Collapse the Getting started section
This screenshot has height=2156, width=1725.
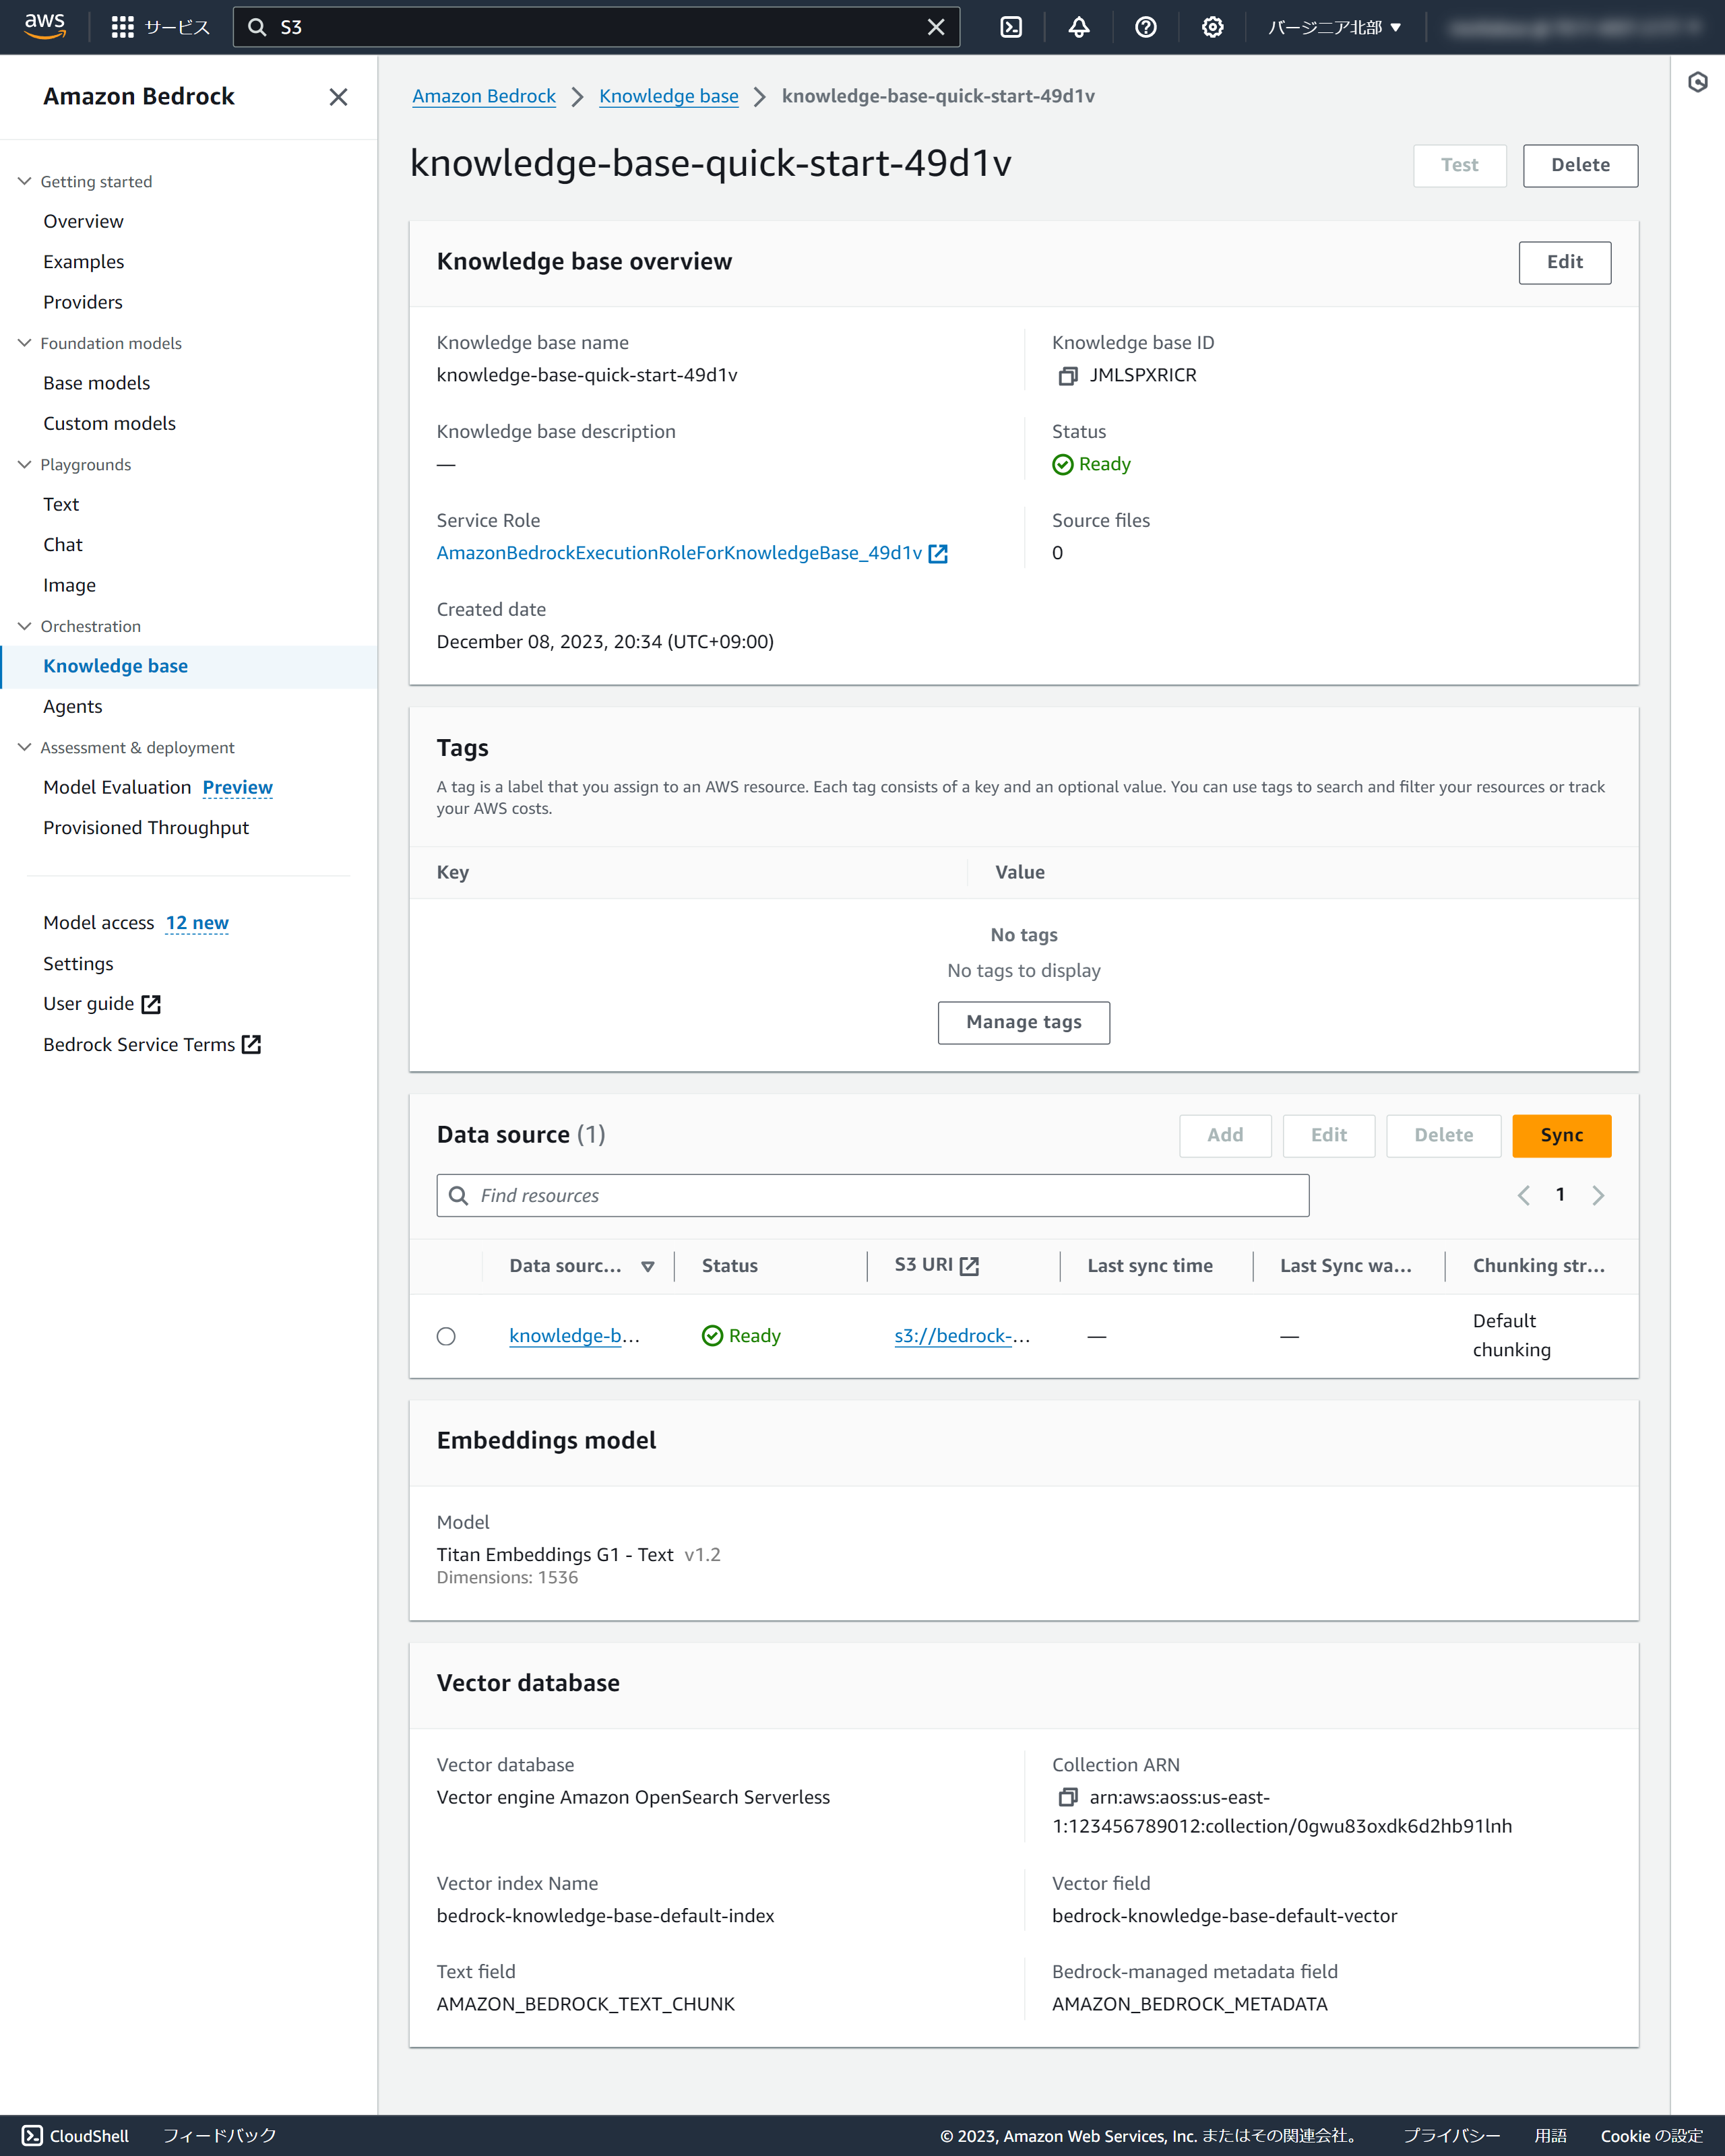tap(25, 181)
